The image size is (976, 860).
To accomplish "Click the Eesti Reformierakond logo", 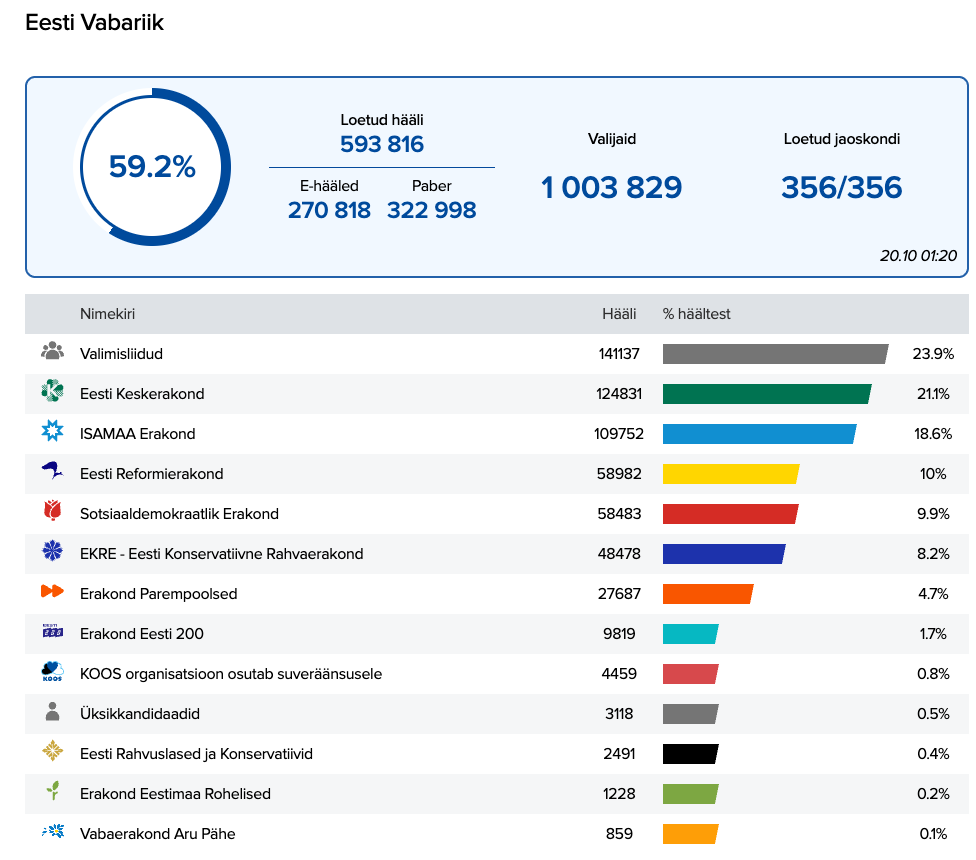I will point(52,472).
